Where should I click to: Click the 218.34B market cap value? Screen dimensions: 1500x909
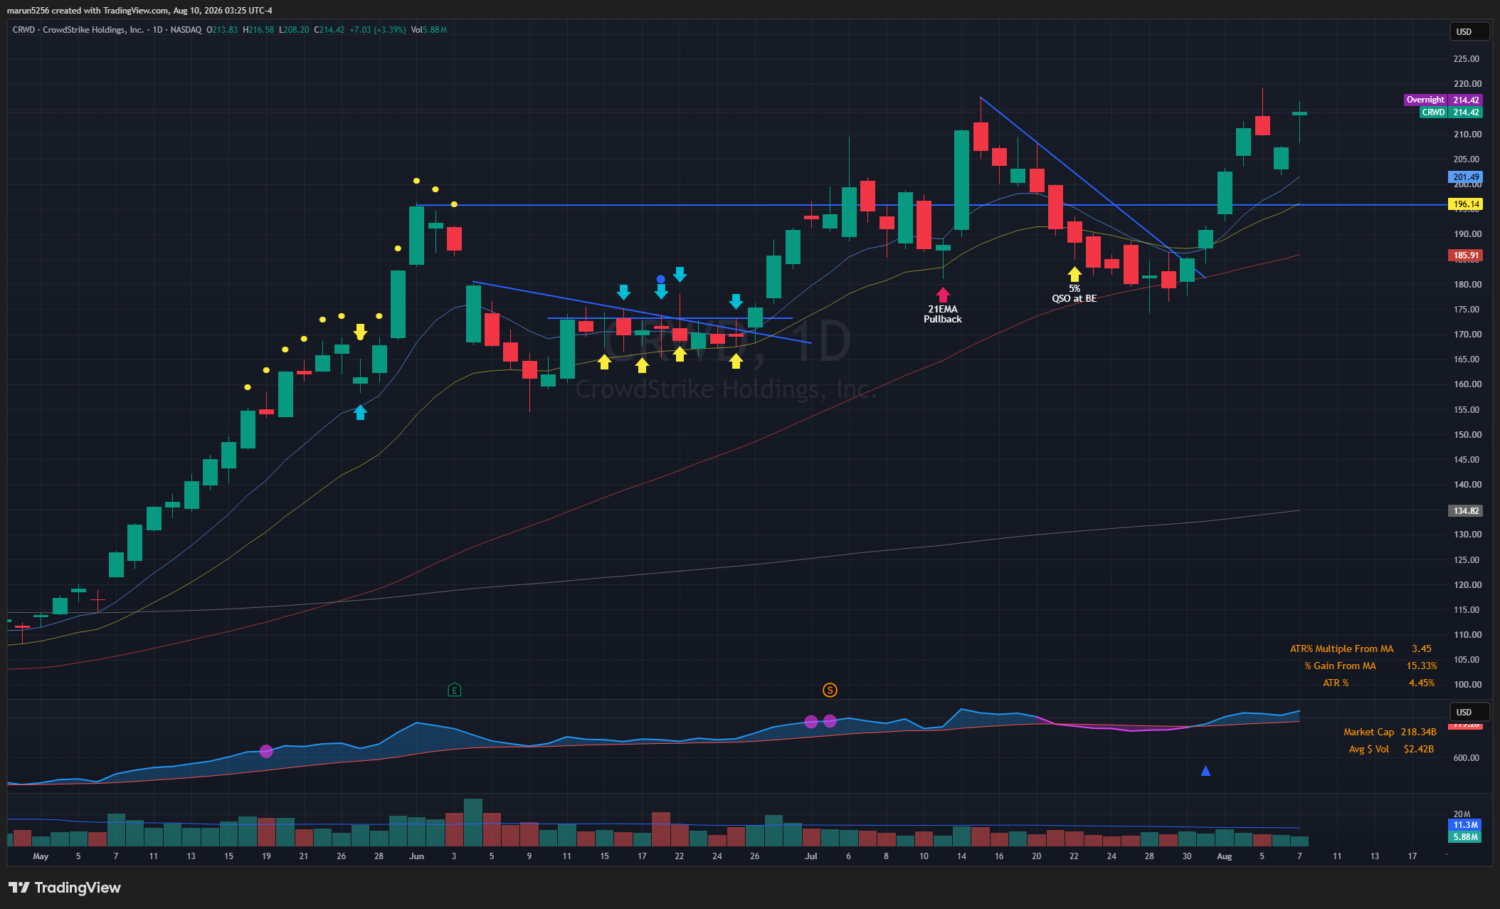click(1418, 732)
